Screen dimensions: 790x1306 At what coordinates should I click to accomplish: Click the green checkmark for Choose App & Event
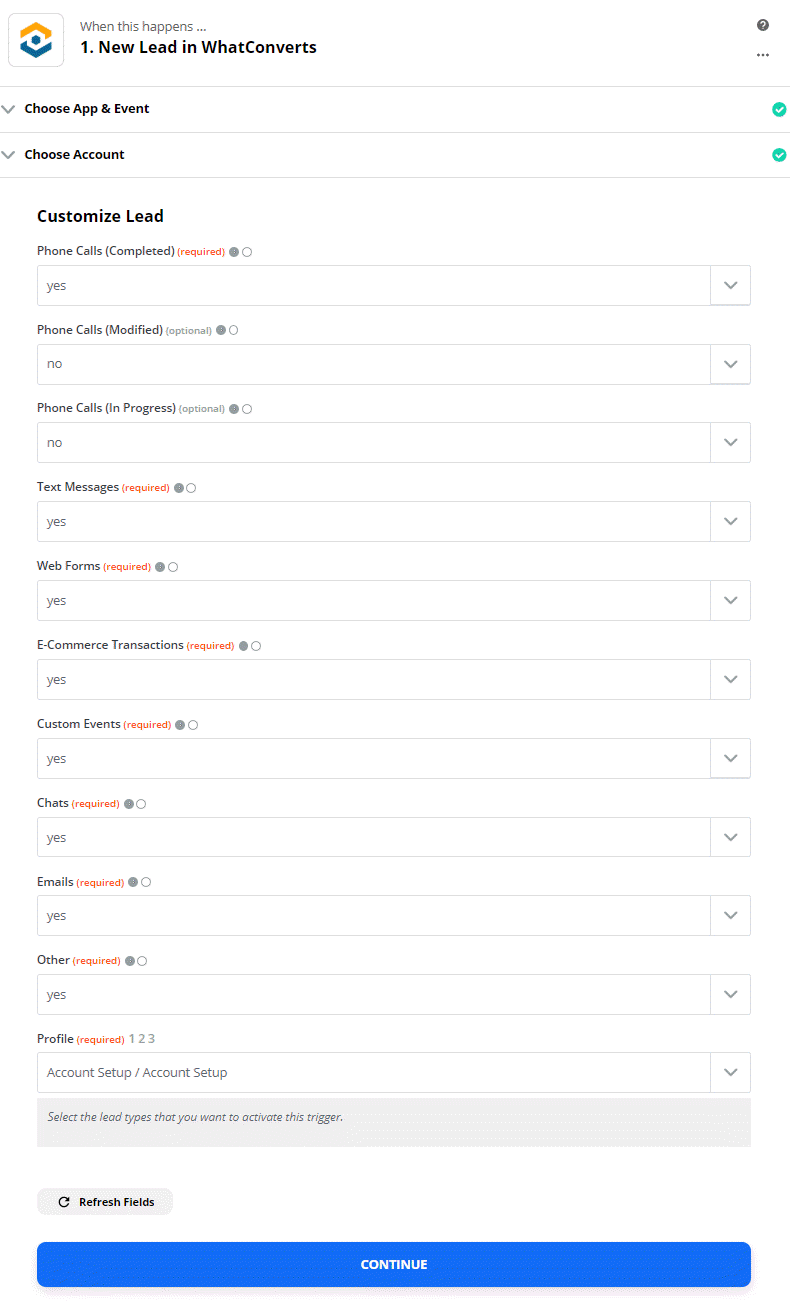pyautogui.click(x=779, y=109)
